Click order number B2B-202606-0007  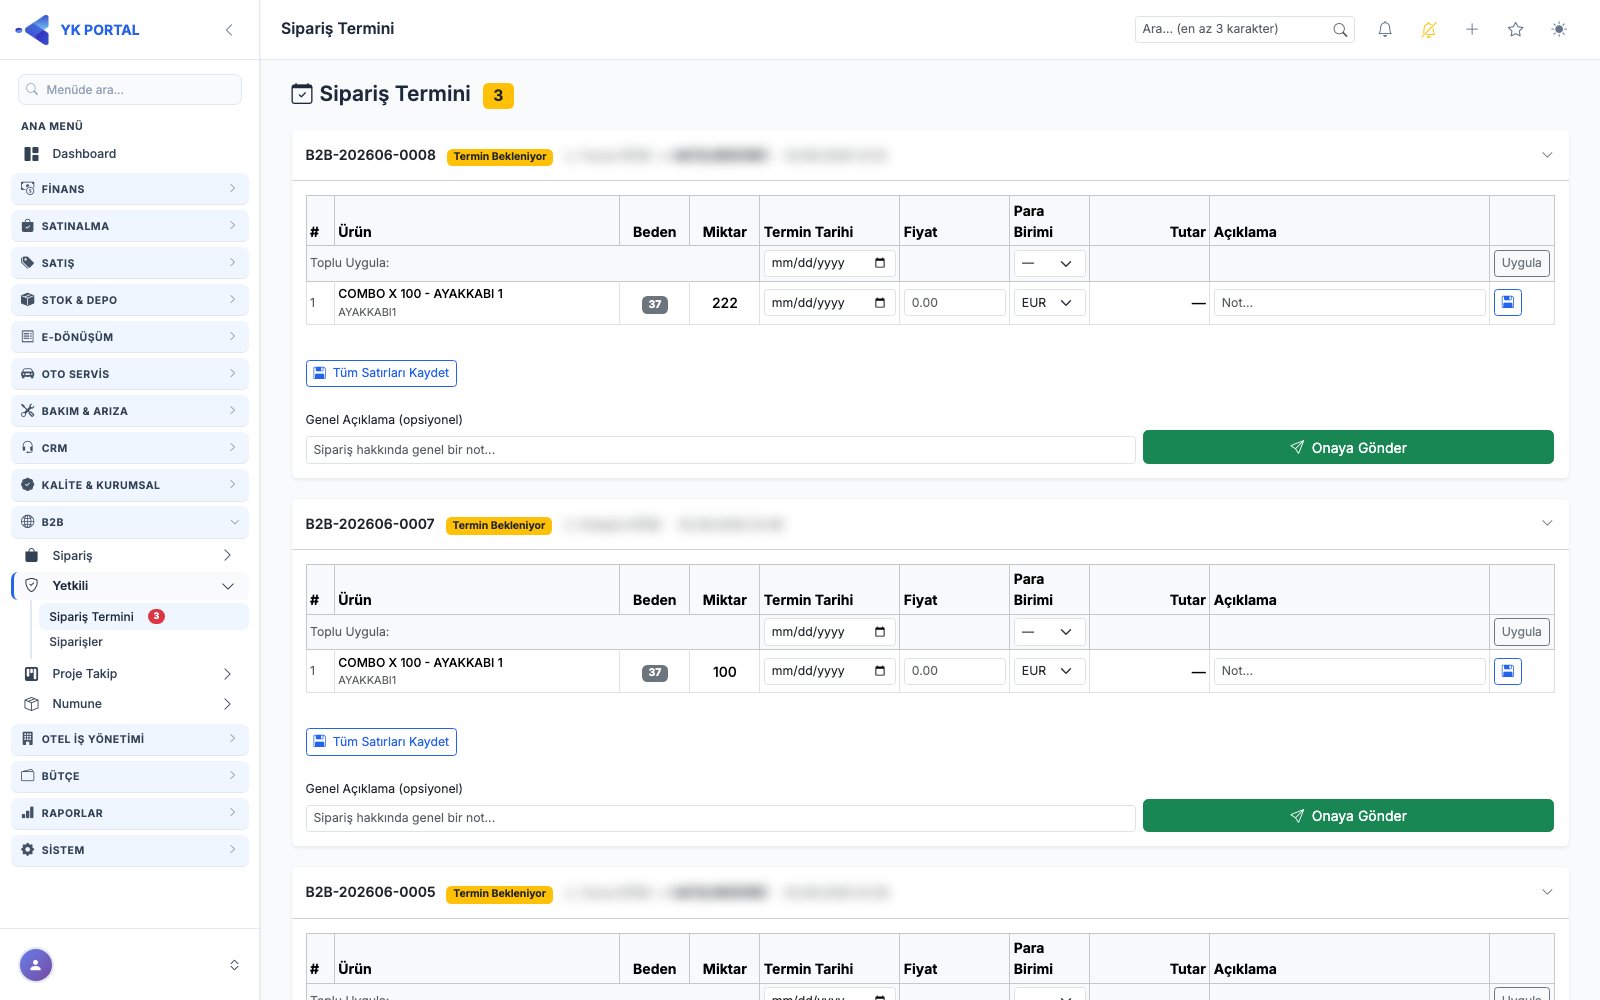(x=370, y=524)
